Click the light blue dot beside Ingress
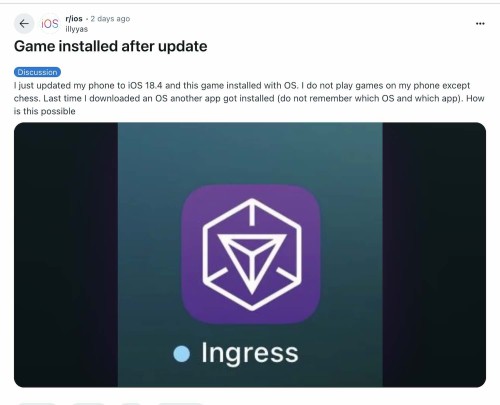The image size is (500, 405). point(182,354)
